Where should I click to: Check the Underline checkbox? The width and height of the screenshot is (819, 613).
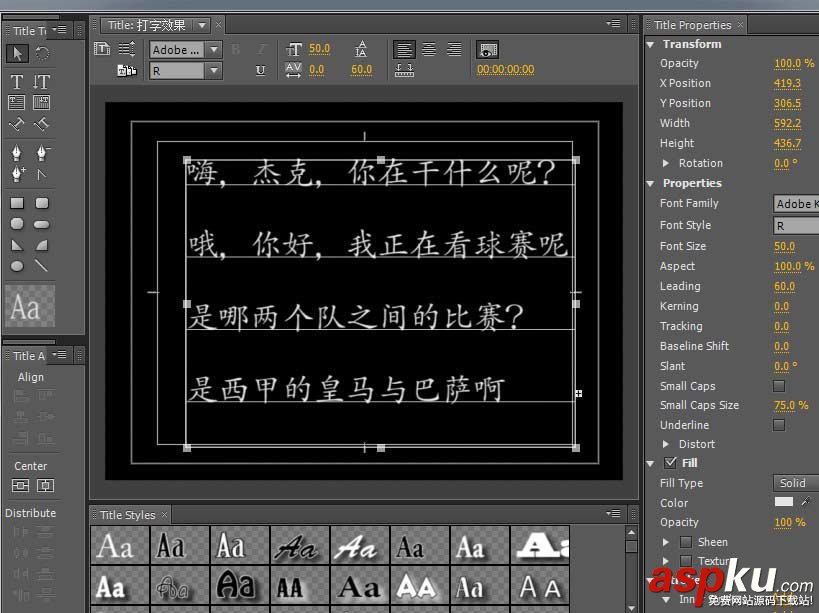pyautogui.click(x=779, y=425)
